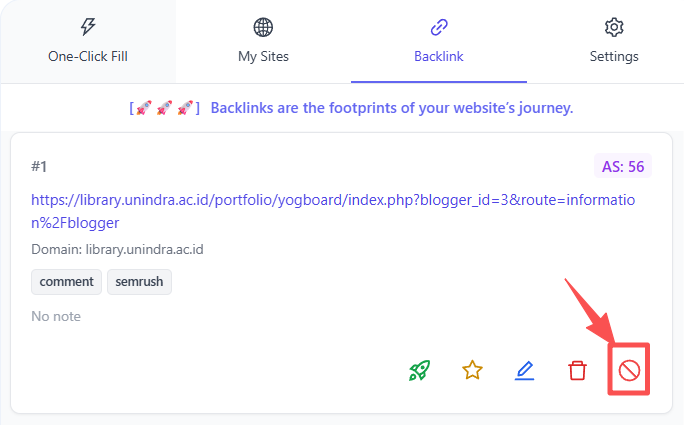
Task: Click the AS: 56 score badge
Action: 623,166
